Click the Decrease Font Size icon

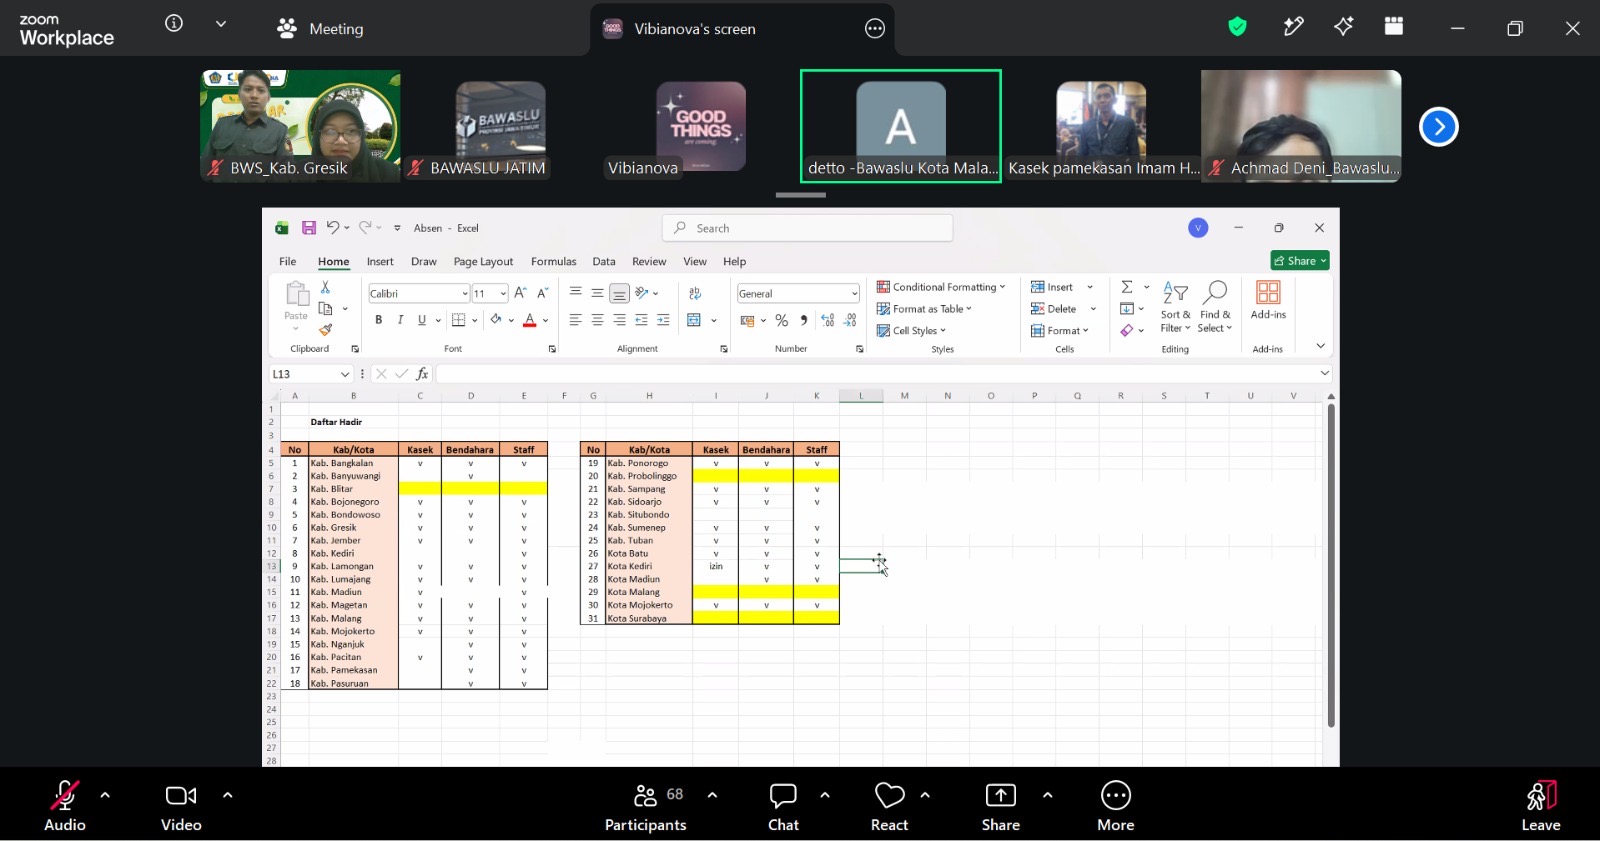point(543,293)
